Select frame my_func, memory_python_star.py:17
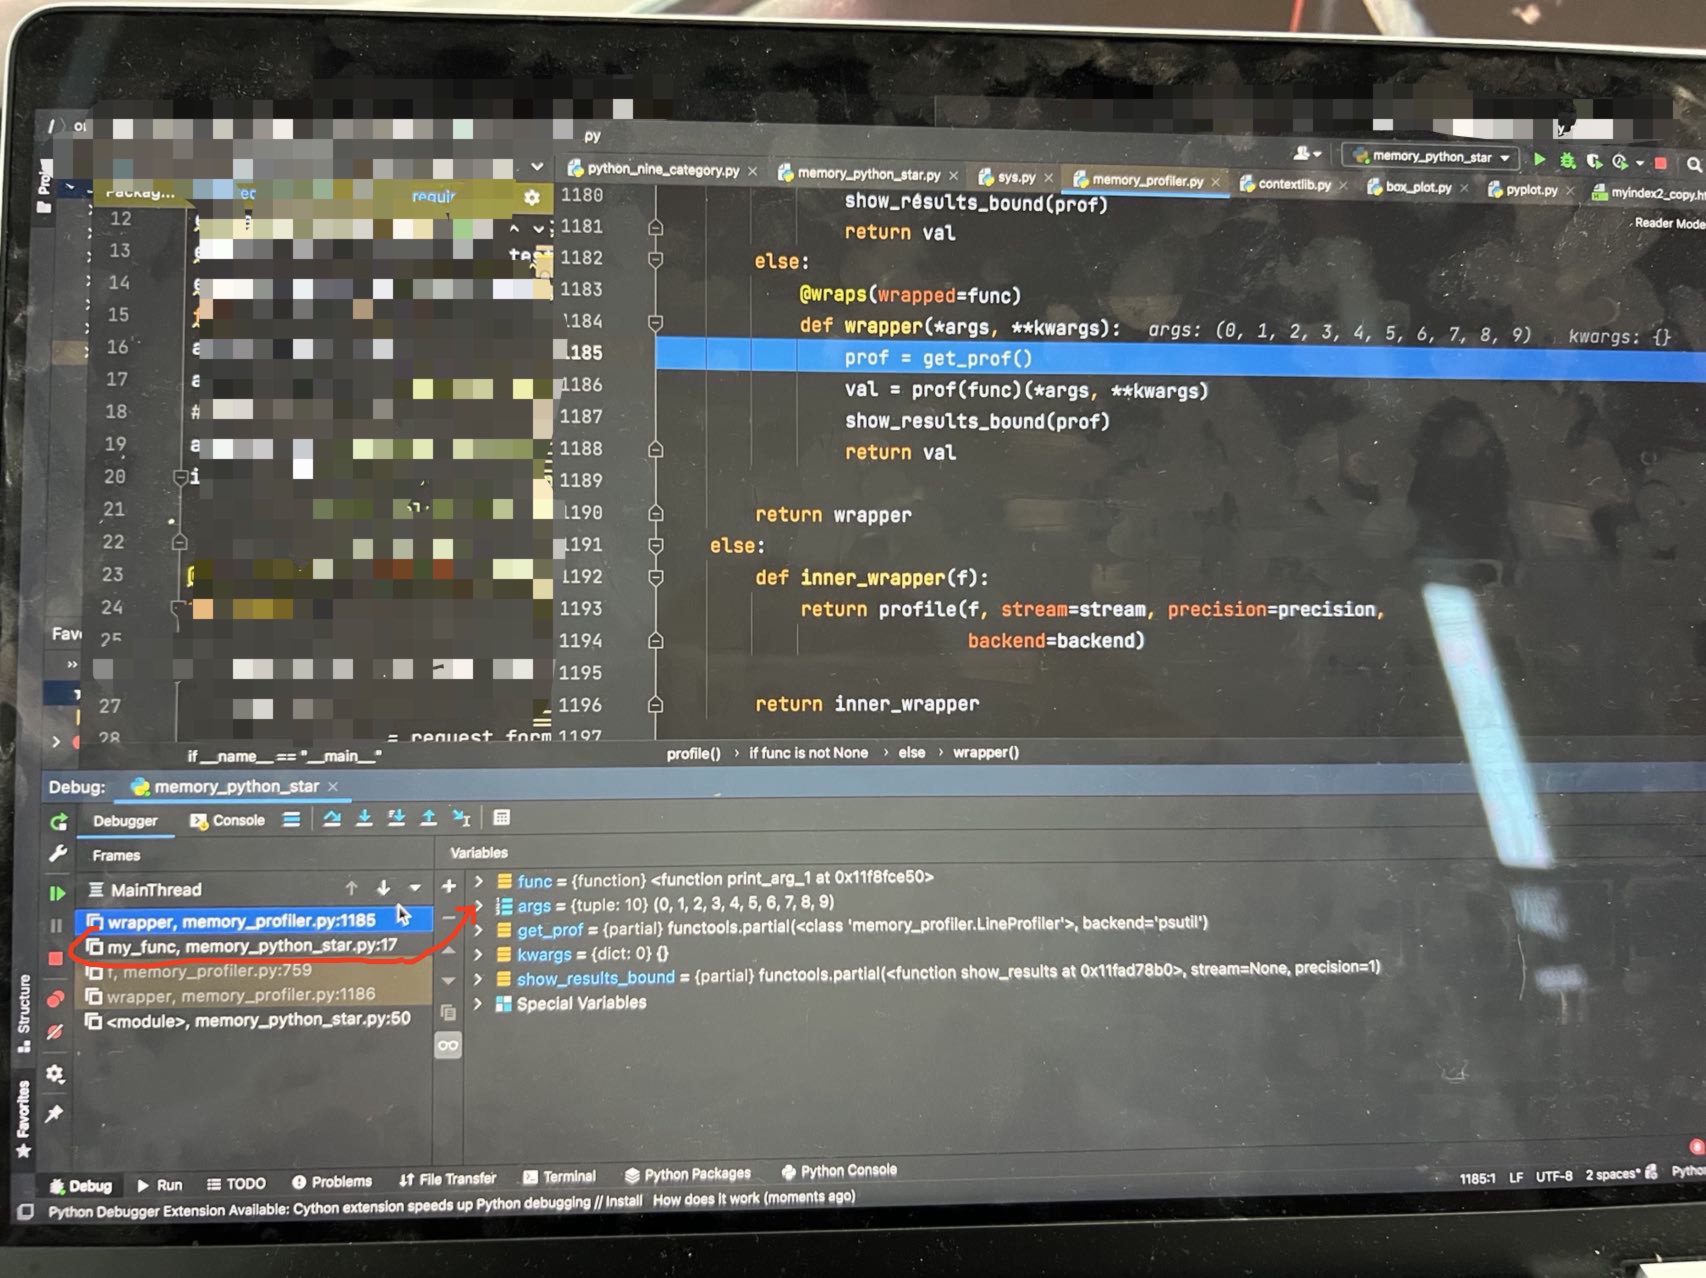 253,945
